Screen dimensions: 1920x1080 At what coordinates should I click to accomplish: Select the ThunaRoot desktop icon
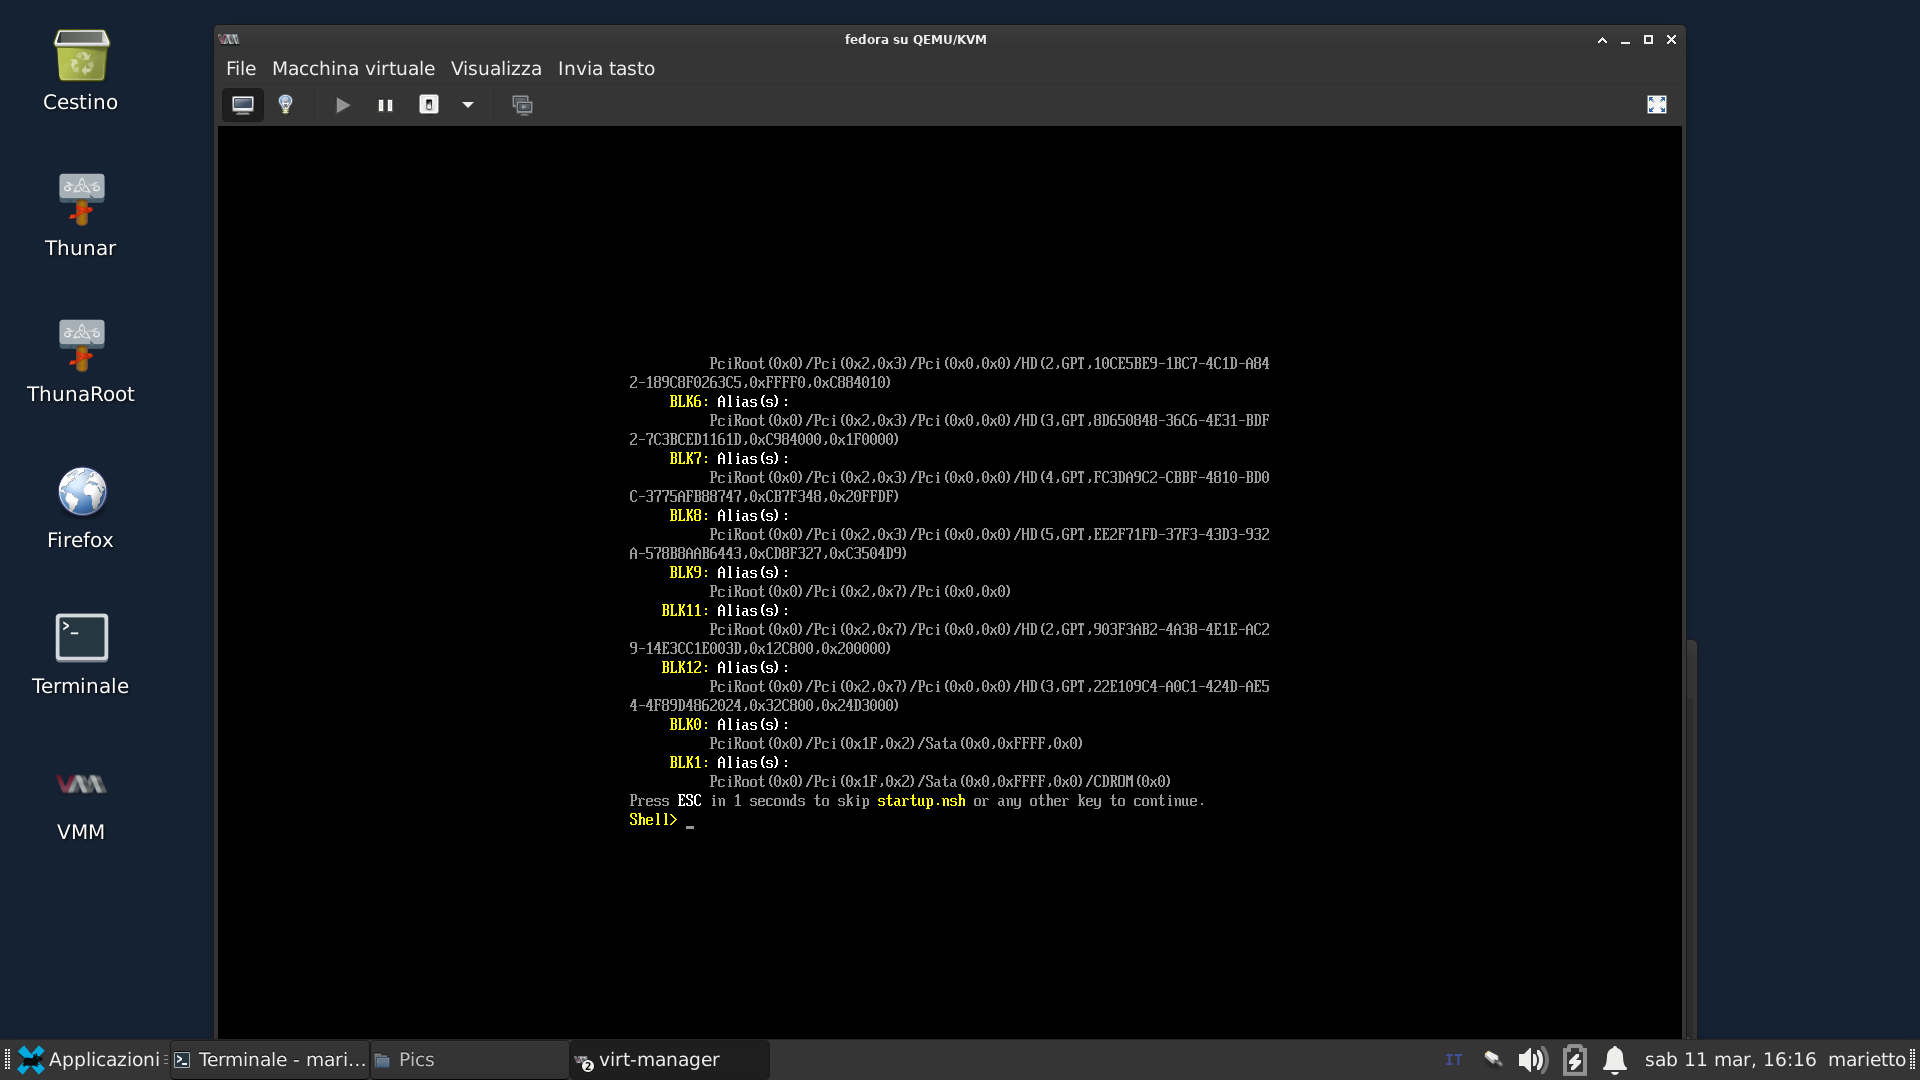click(81, 361)
